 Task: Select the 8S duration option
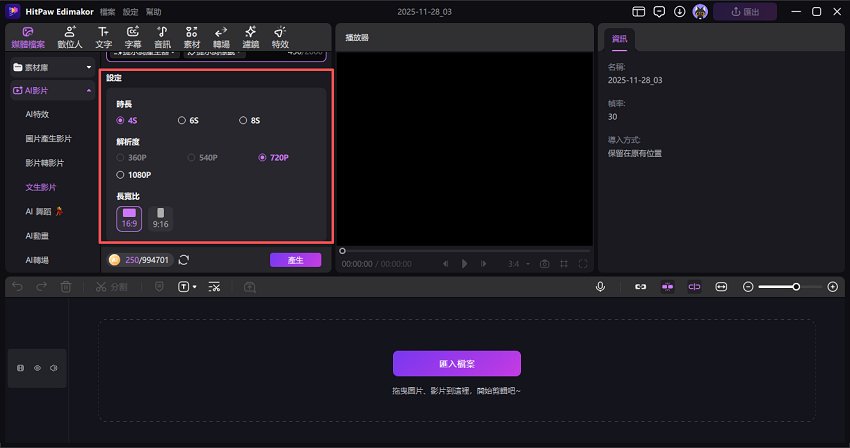249,120
